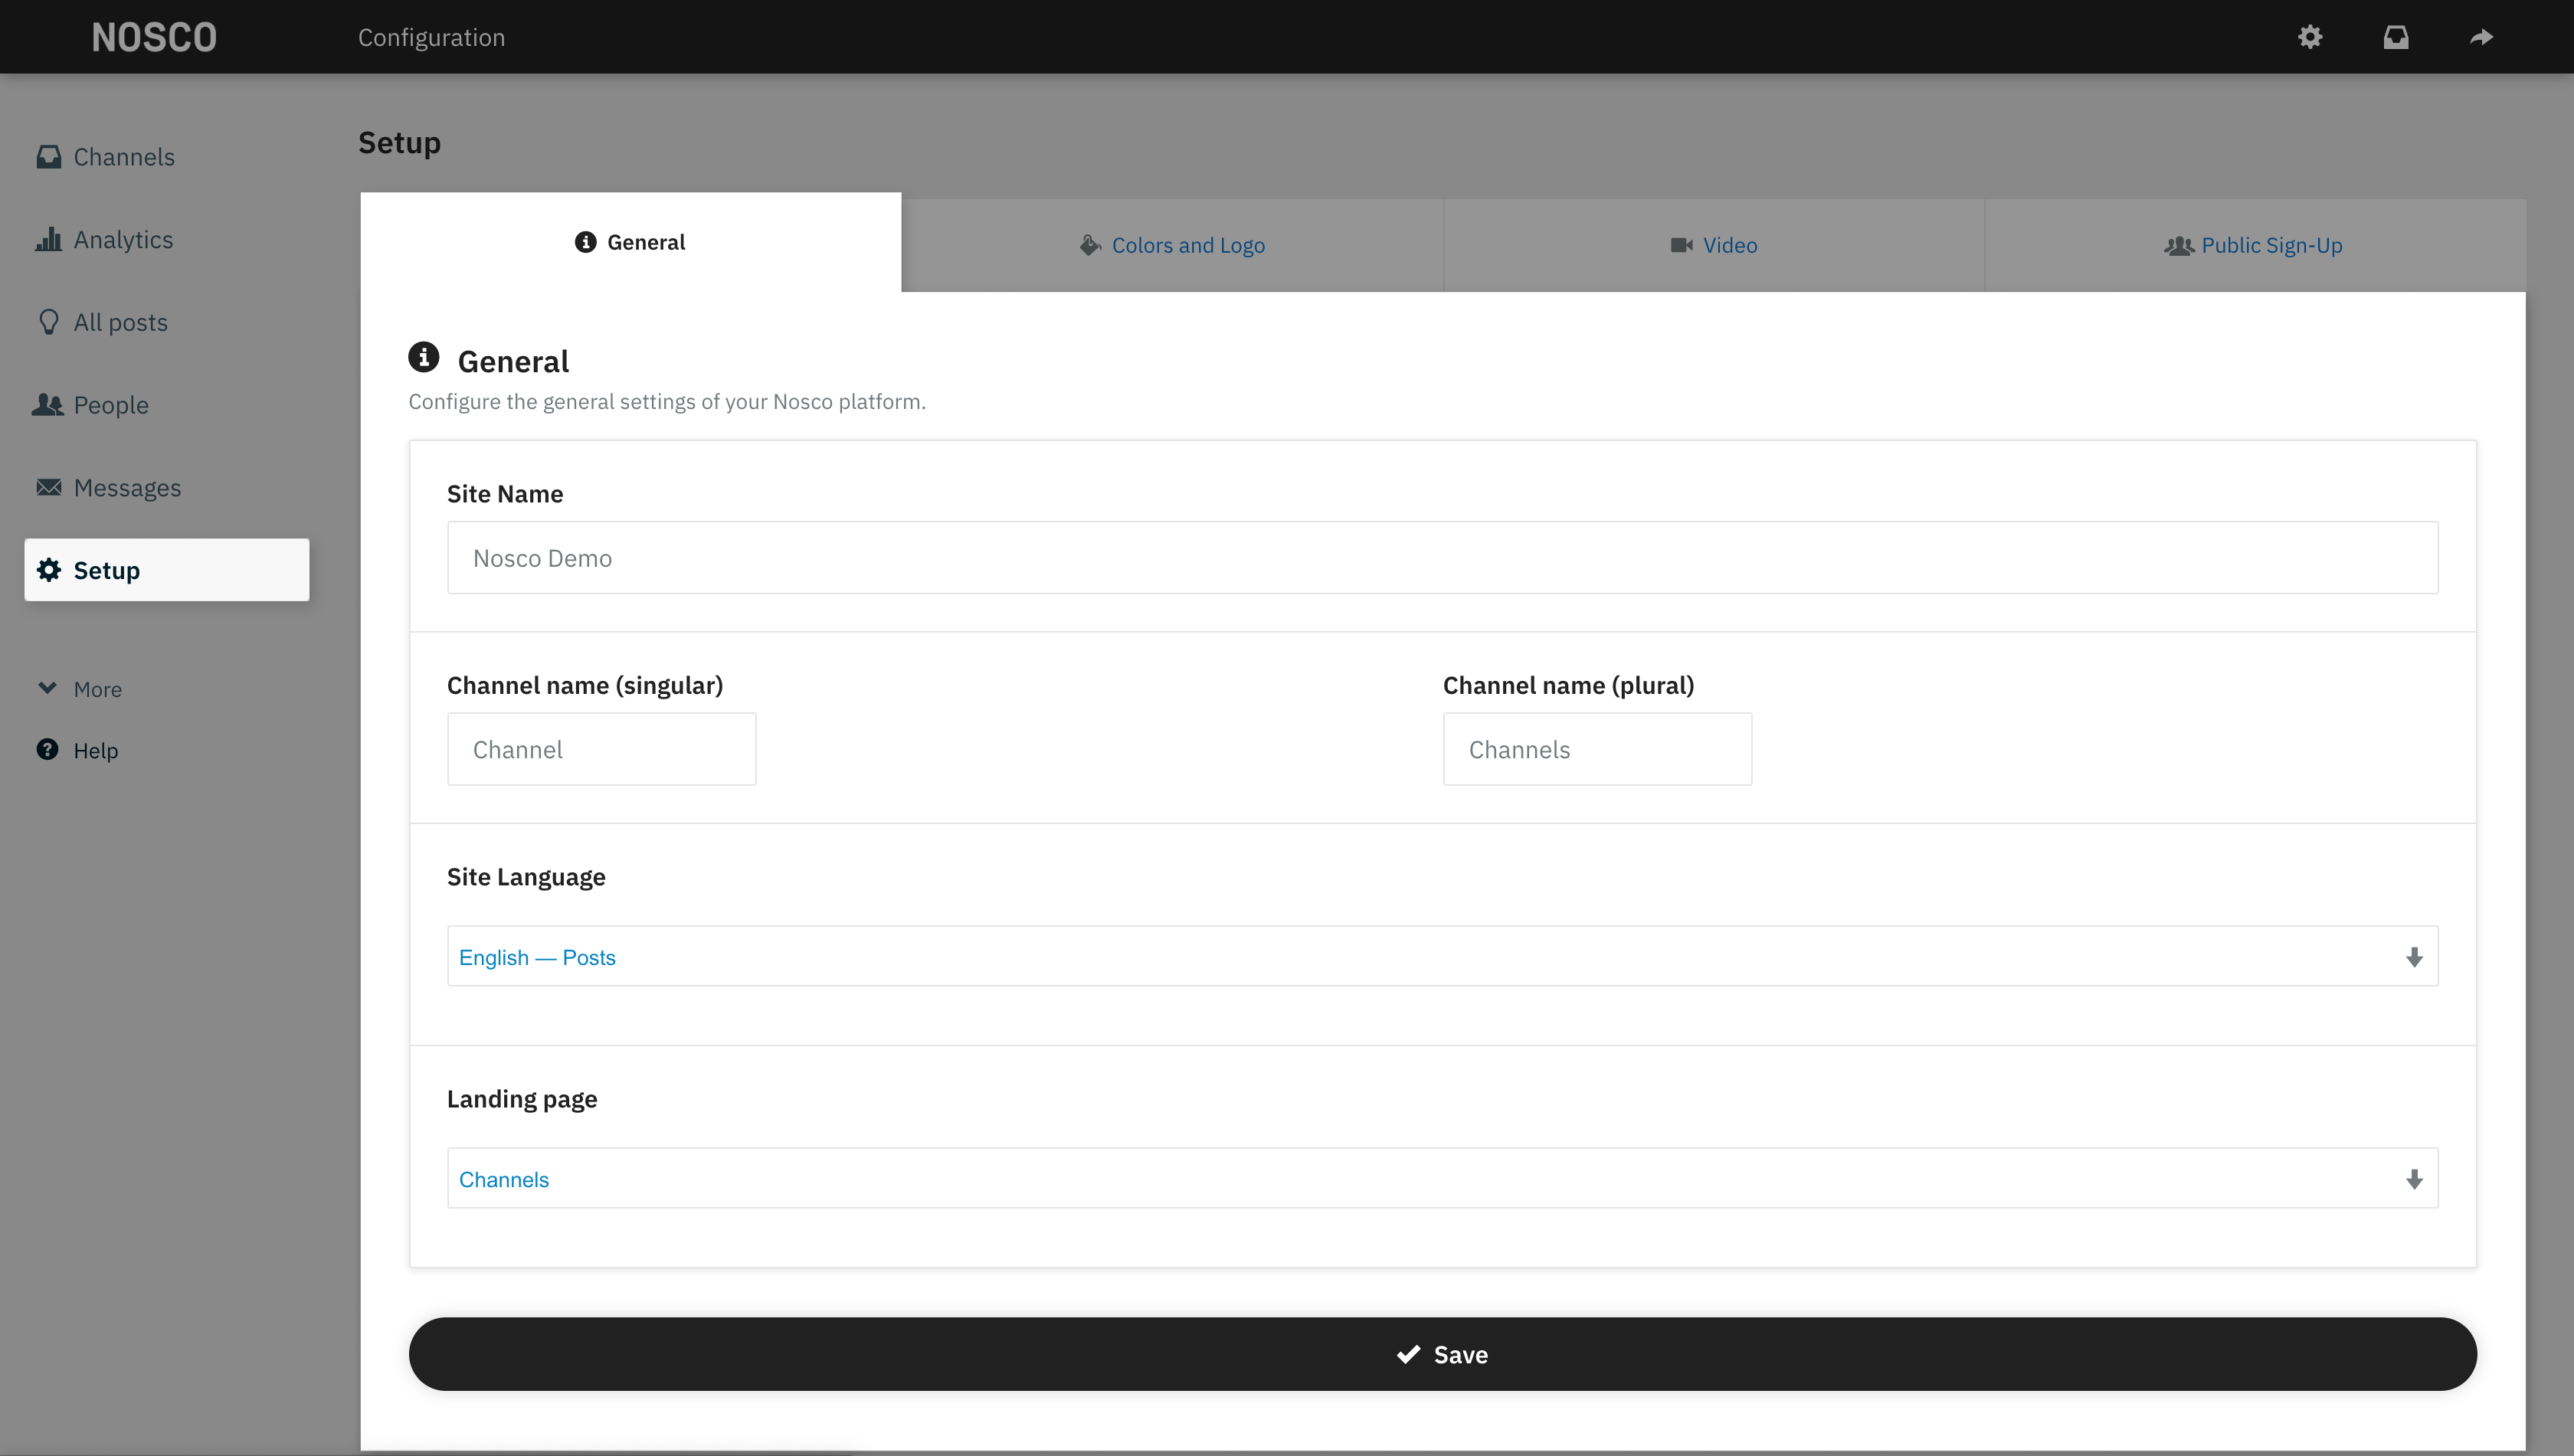
Task: Click the Channel name (plural) field
Action: (1597, 749)
